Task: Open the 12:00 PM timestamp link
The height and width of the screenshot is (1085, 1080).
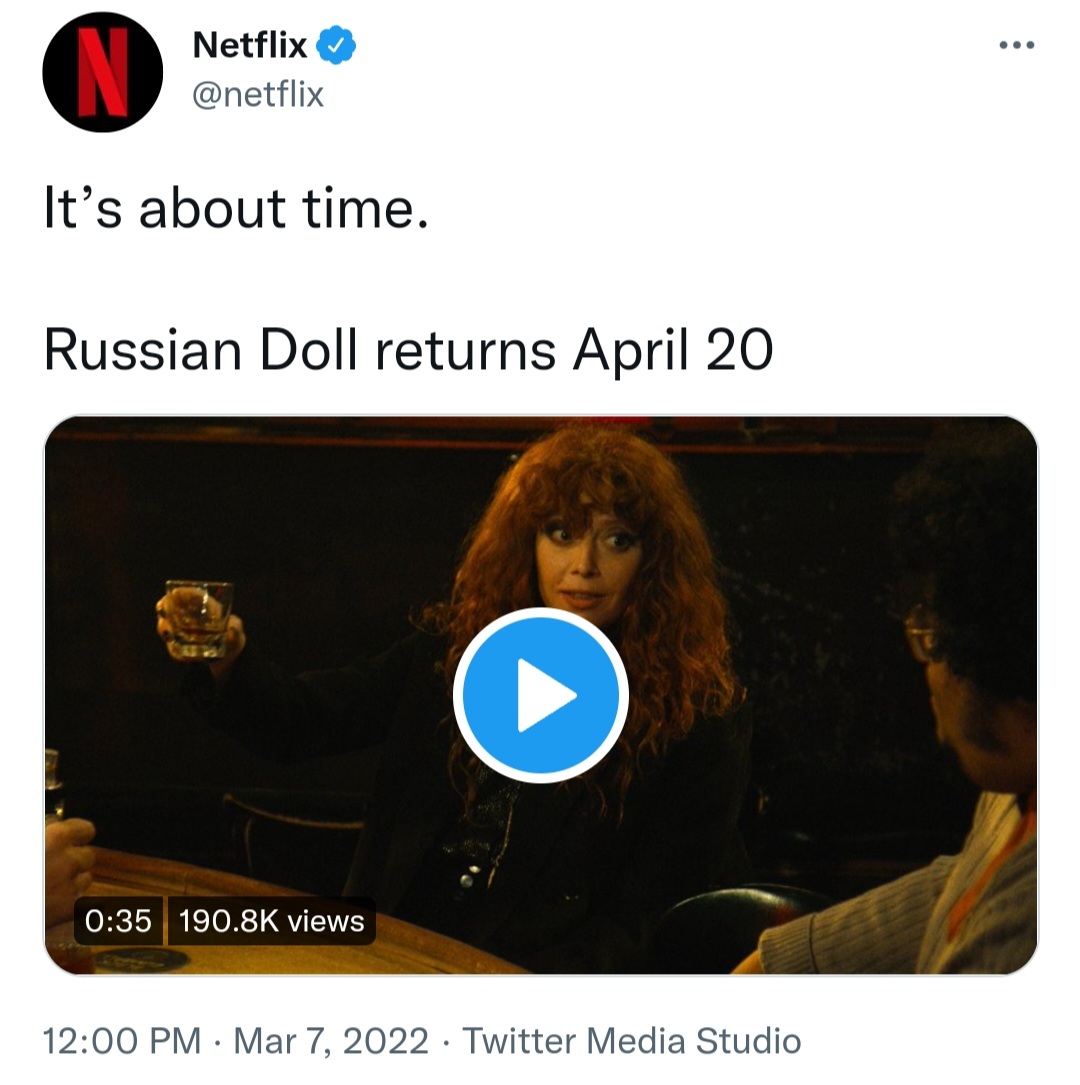Action: point(122,1041)
